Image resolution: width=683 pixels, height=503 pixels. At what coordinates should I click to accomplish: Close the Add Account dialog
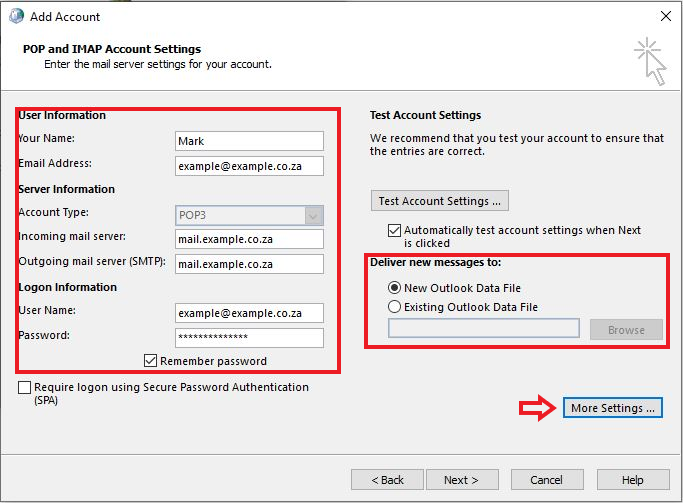[666, 16]
